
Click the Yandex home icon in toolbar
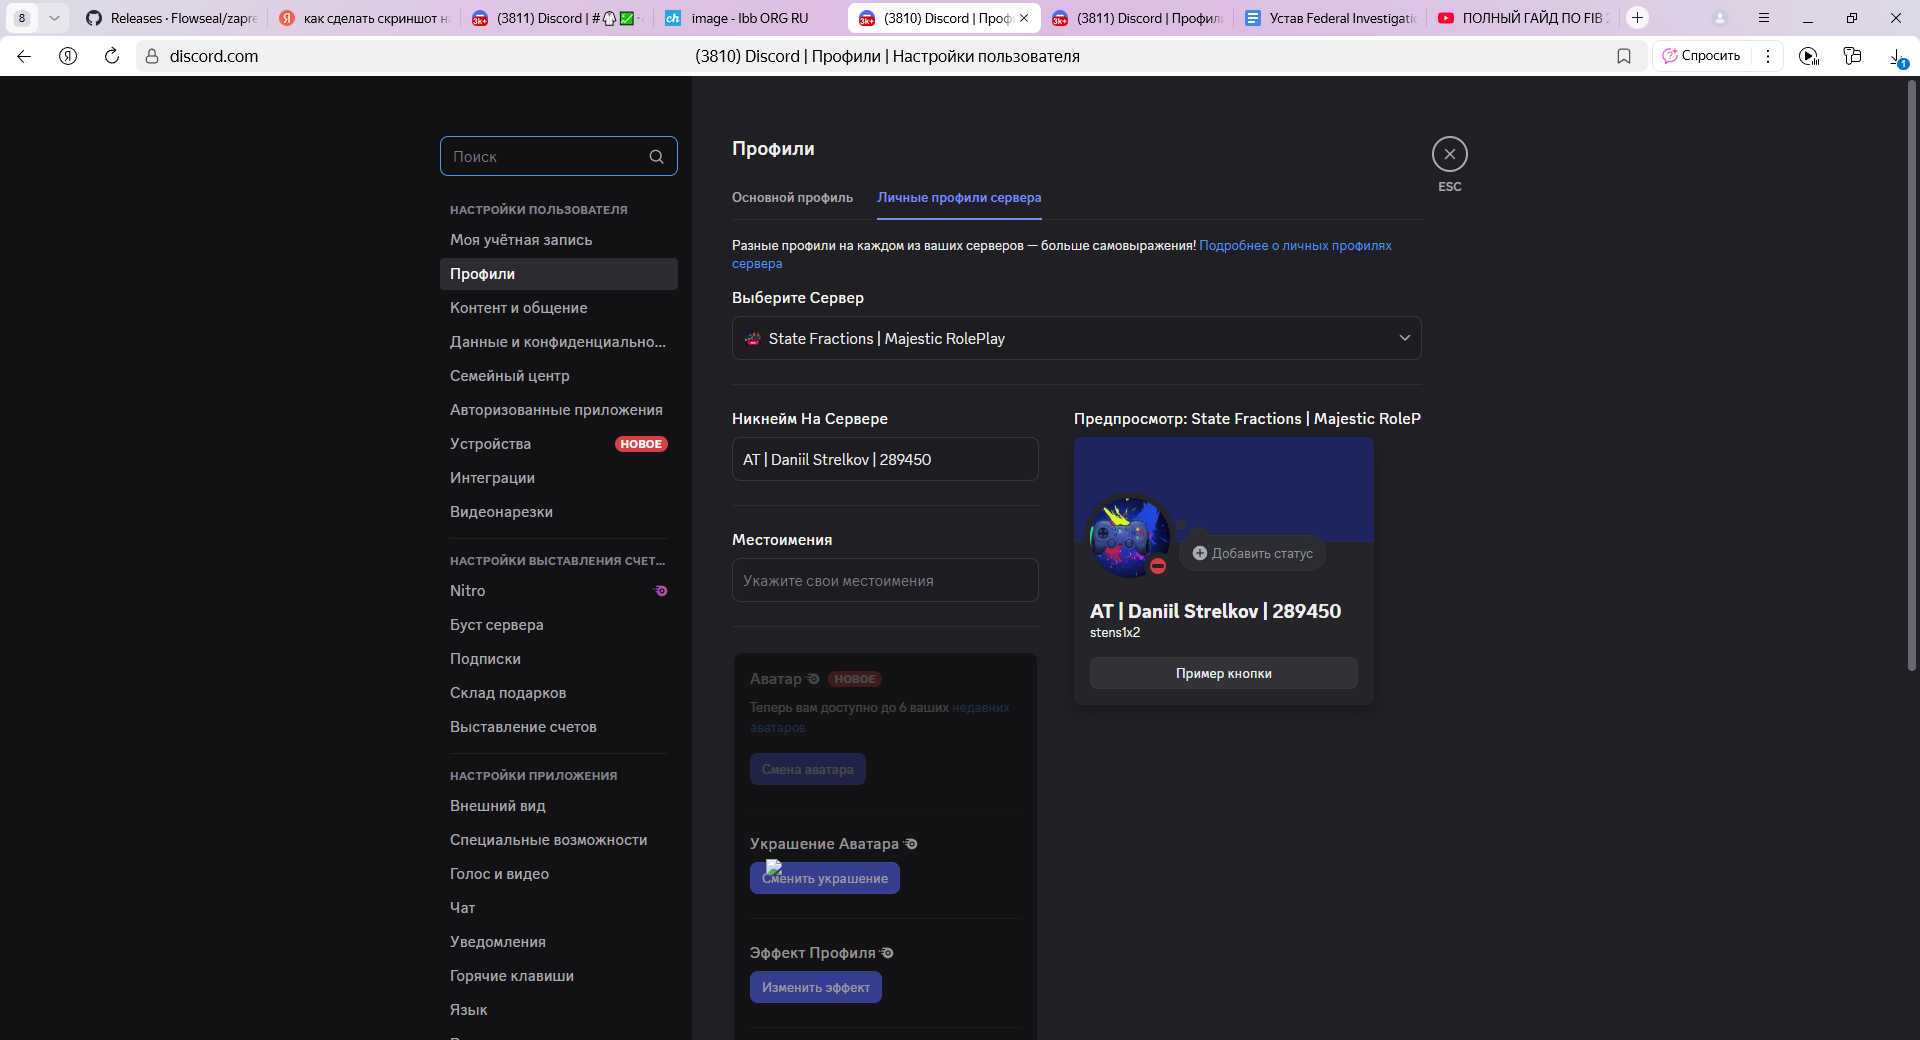click(68, 56)
